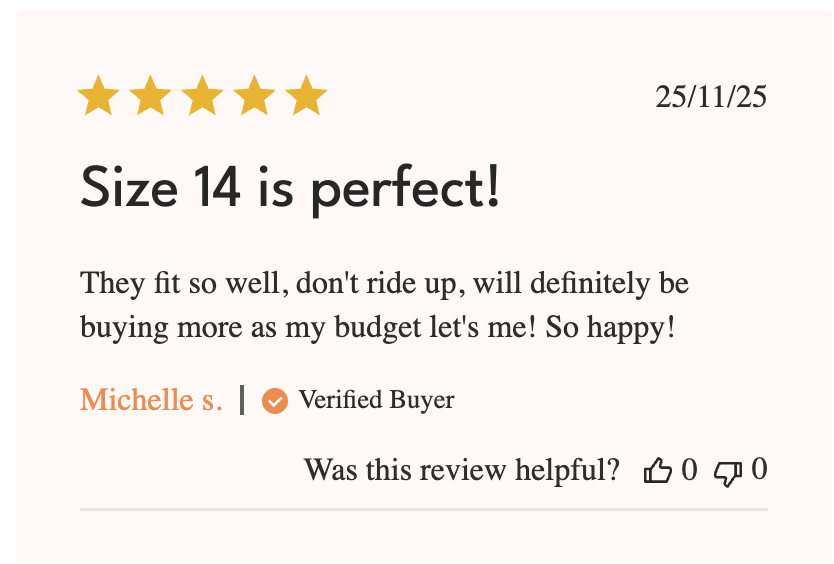Open reviewer Michelle s. name link
The width and height of the screenshot is (834, 564).
(x=151, y=400)
